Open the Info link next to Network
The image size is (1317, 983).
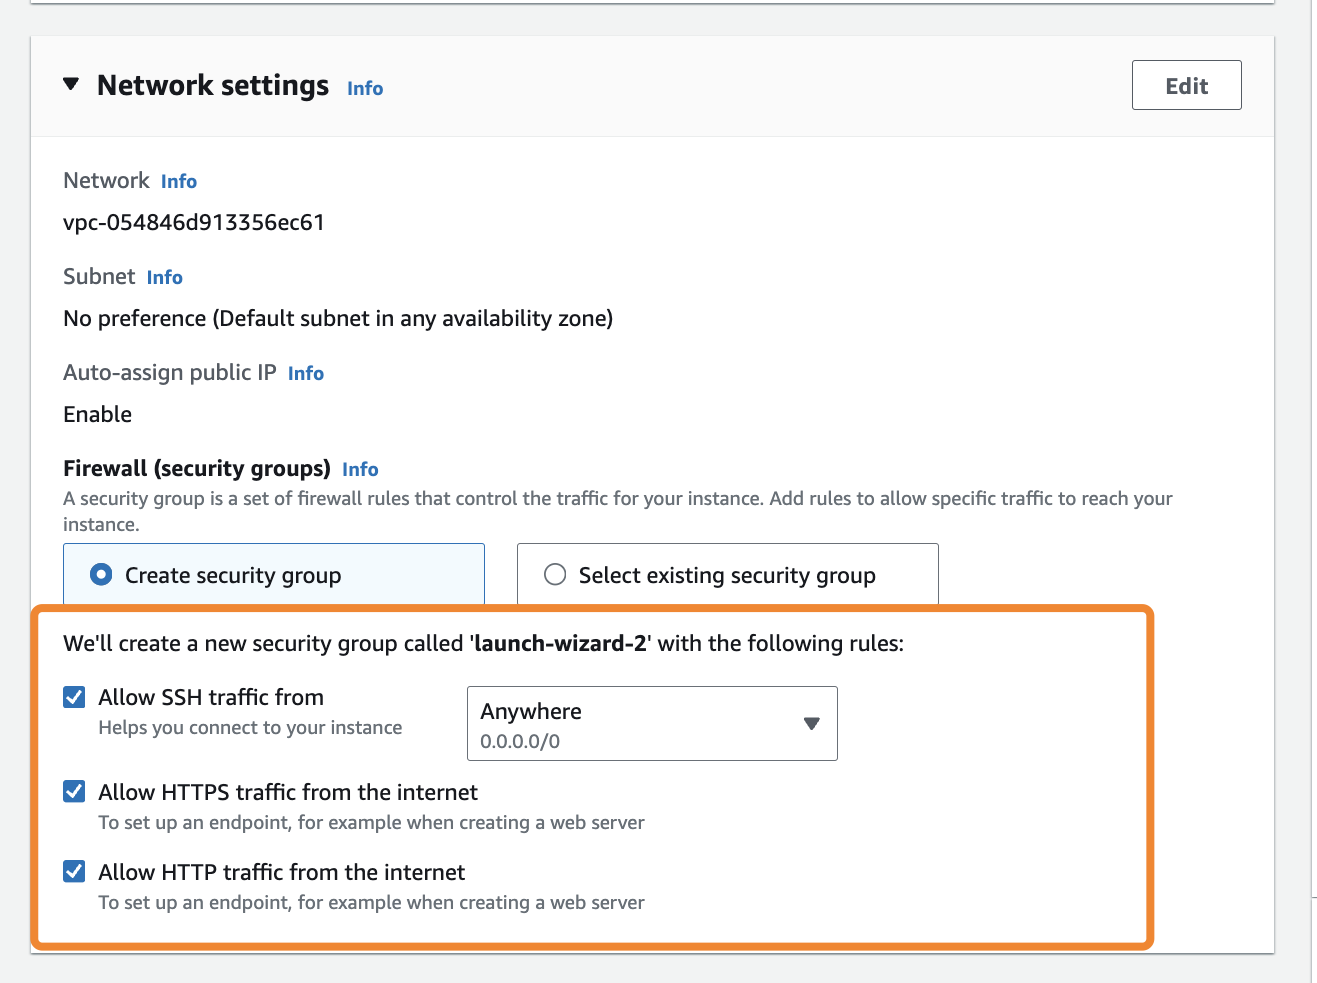(x=179, y=182)
